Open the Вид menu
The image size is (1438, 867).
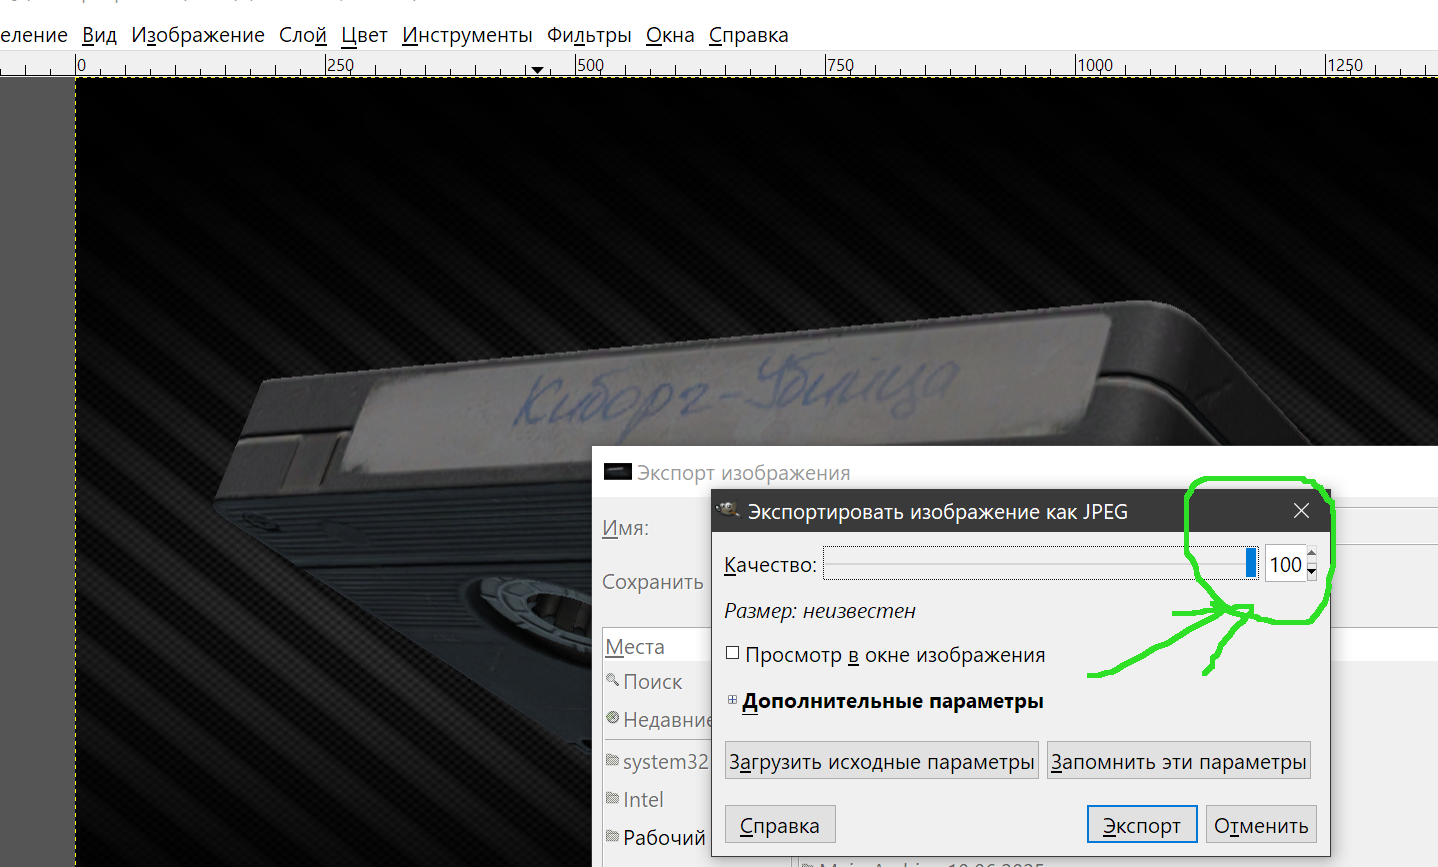click(99, 35)
